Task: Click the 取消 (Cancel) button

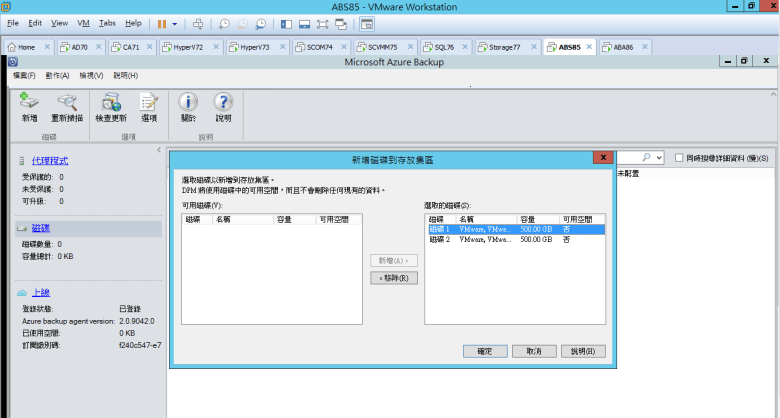Action: [x=533, y=351]
